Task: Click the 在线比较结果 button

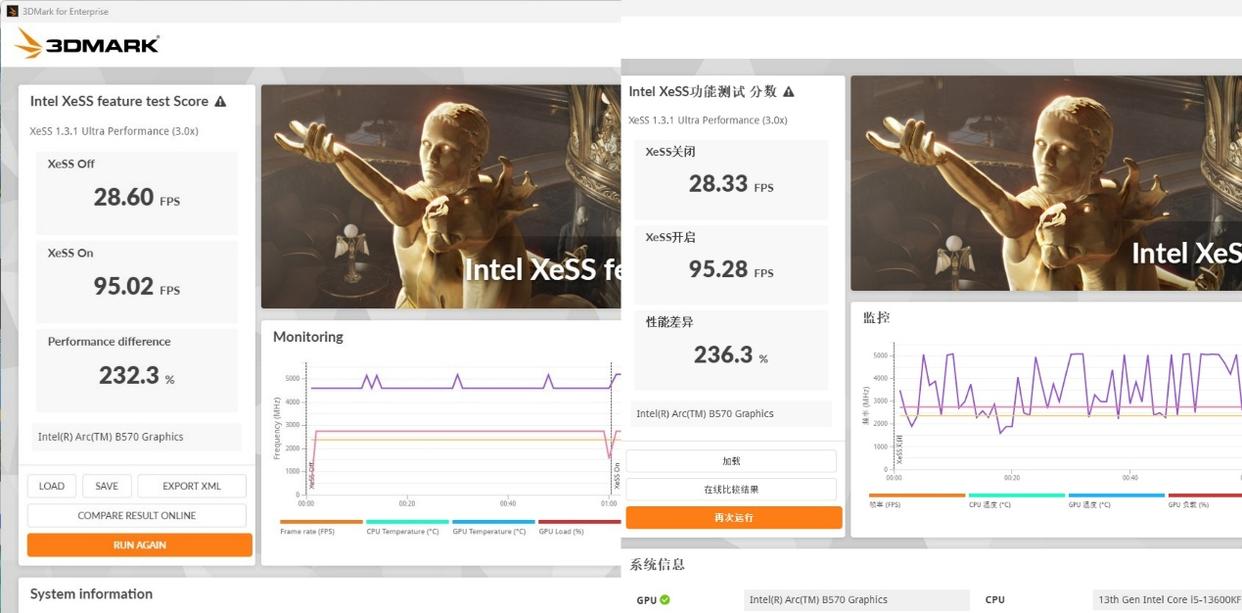Action: pyautogui.click(x=731, y=489)
